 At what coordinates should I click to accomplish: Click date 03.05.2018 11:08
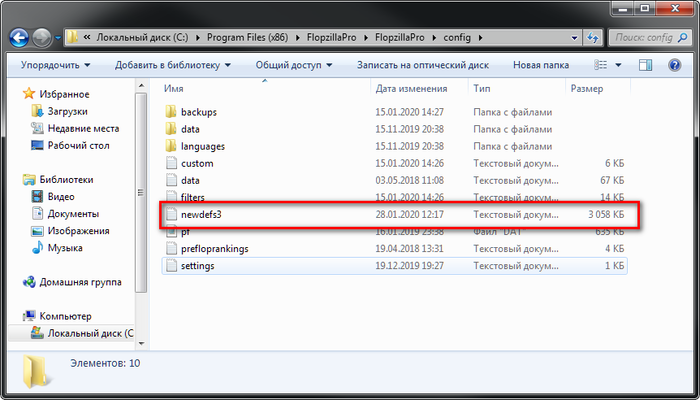pos(409,180)
